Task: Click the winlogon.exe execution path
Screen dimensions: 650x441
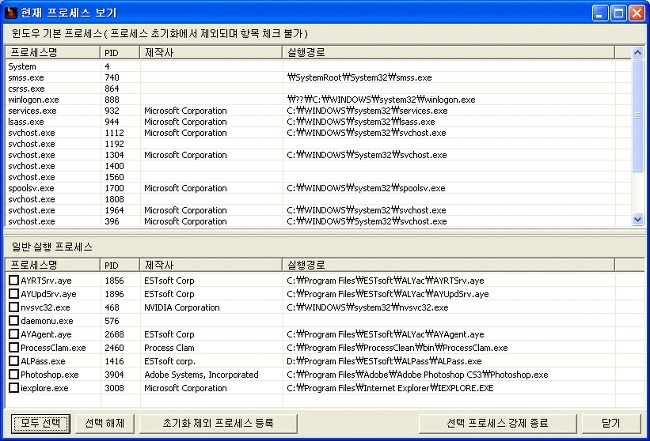Action: 381,99
